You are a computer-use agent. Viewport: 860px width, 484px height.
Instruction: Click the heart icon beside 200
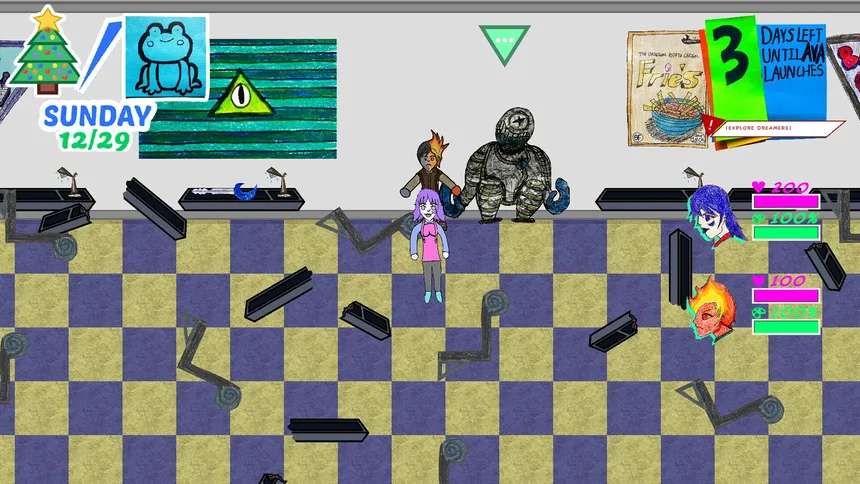(759, 187)
